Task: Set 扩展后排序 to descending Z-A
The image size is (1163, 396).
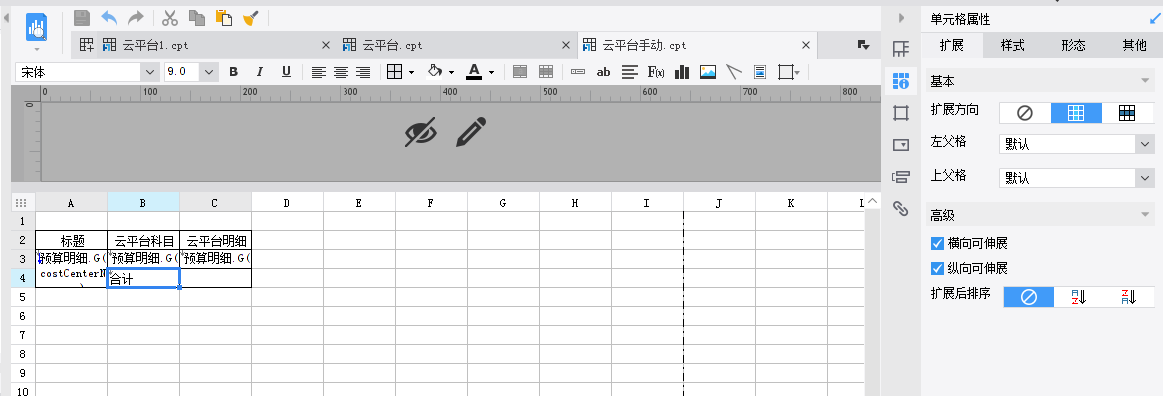Action: (x=1129, y=297)
